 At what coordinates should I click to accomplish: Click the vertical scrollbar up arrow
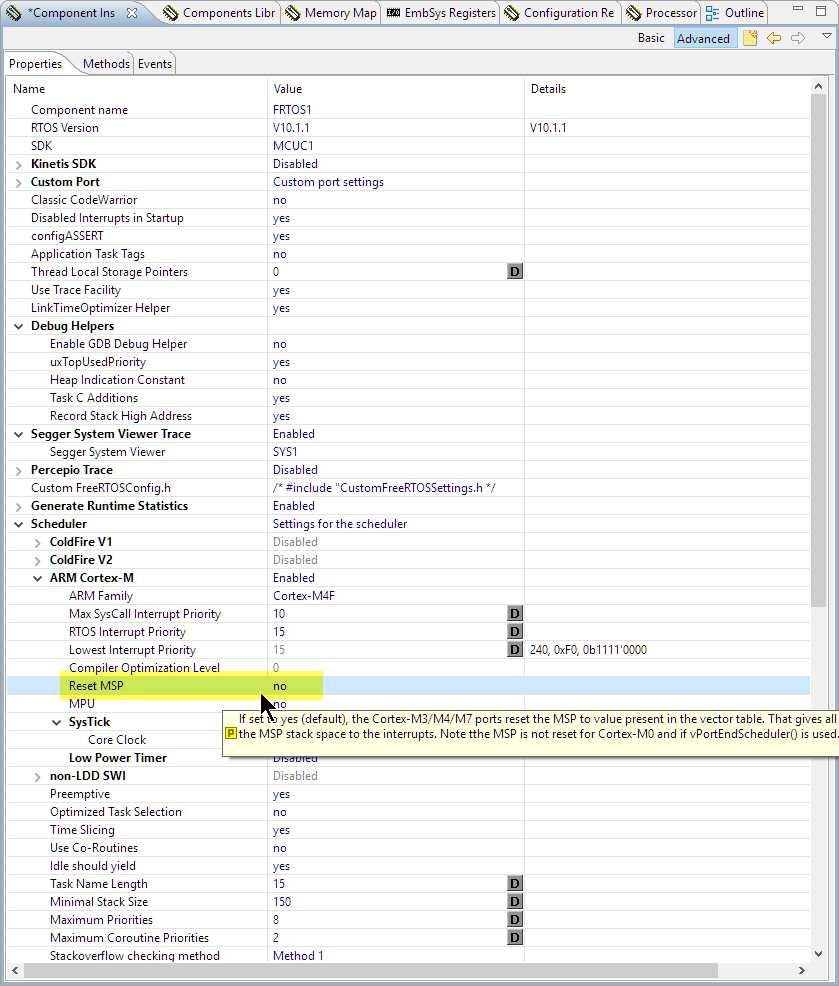818,86
